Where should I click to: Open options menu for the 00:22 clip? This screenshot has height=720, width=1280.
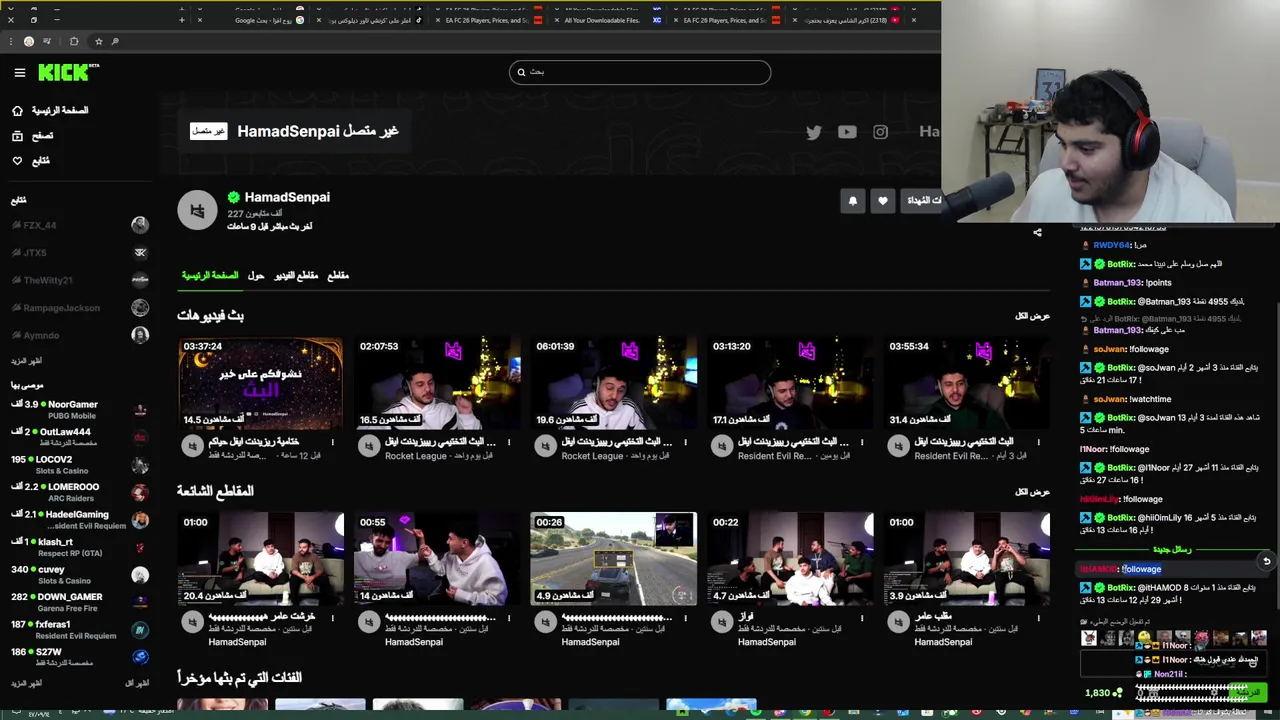[x=862, y=618]
